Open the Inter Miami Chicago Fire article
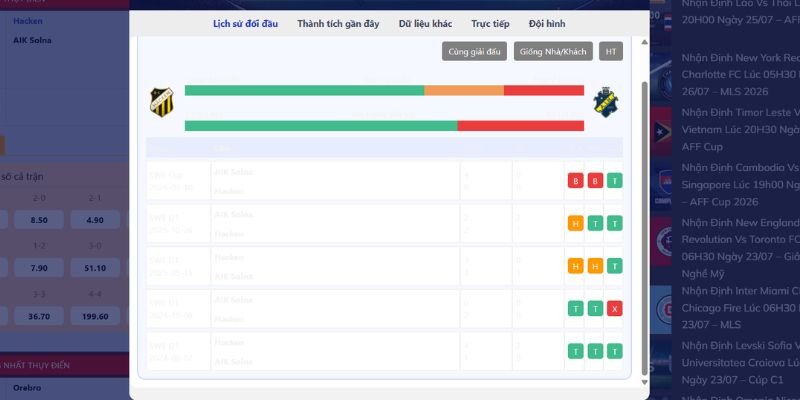This screenshot has width=800, height=400. tap(740, 308)
